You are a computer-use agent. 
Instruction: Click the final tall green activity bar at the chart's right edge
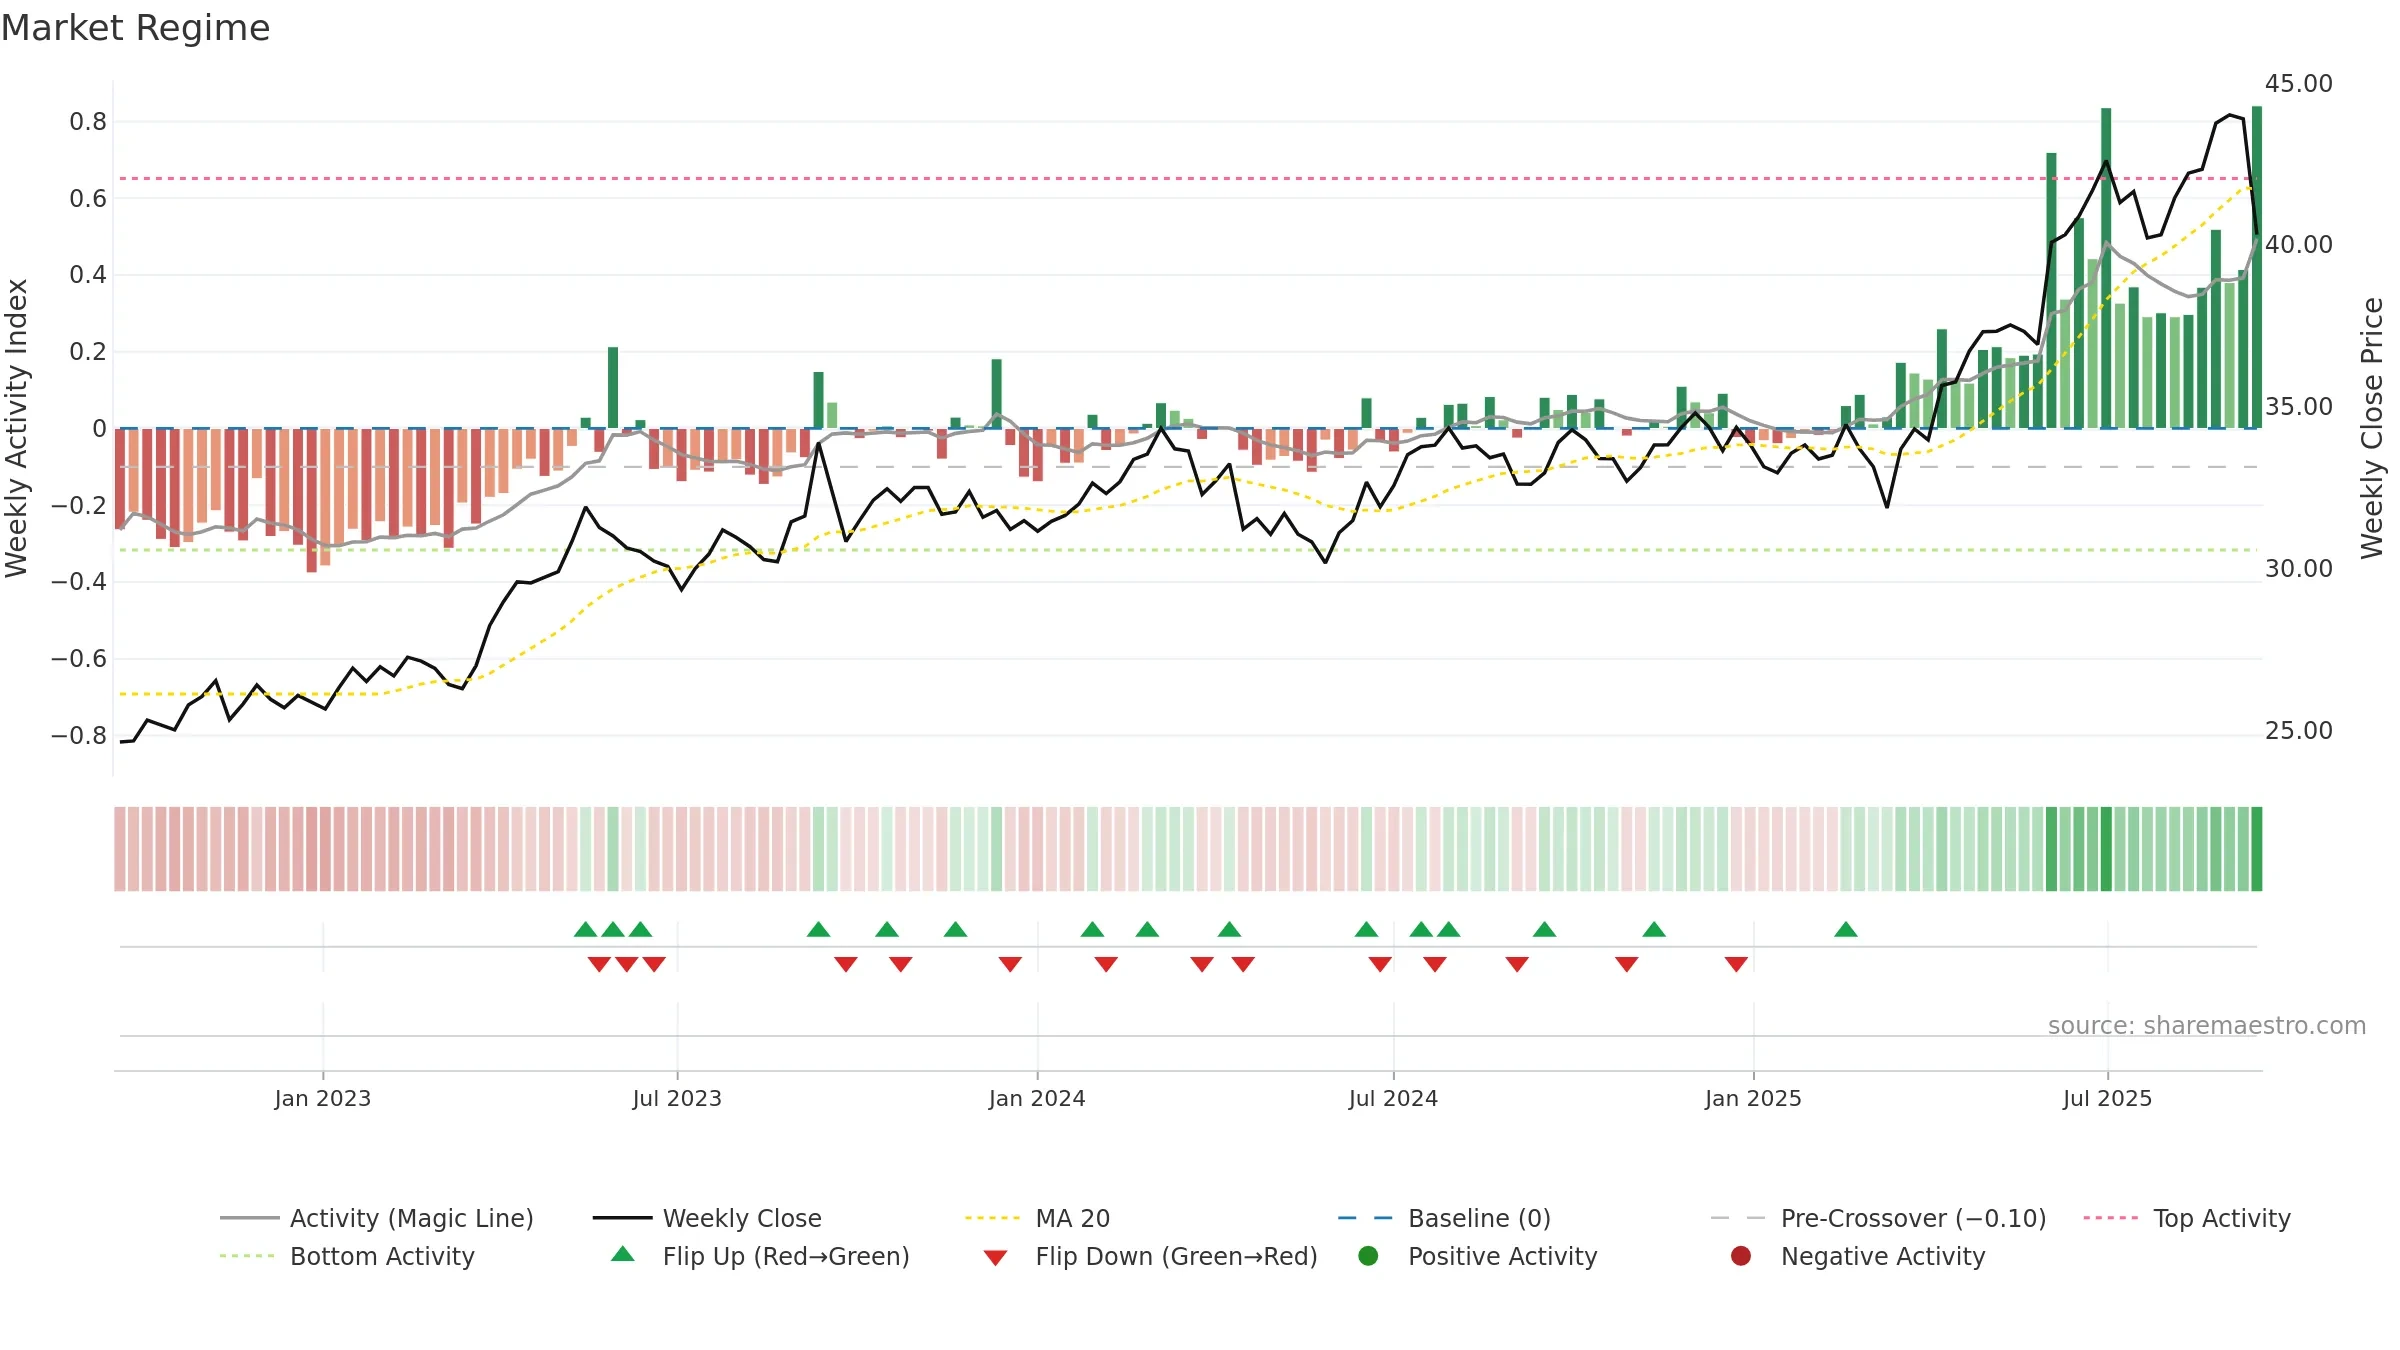[x=2257, y=267]
